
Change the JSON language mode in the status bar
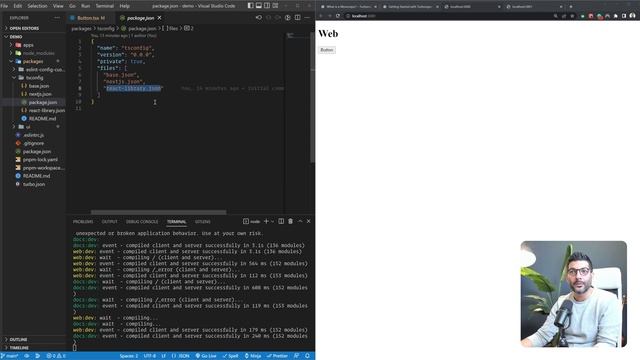click(x=181, y=356)
